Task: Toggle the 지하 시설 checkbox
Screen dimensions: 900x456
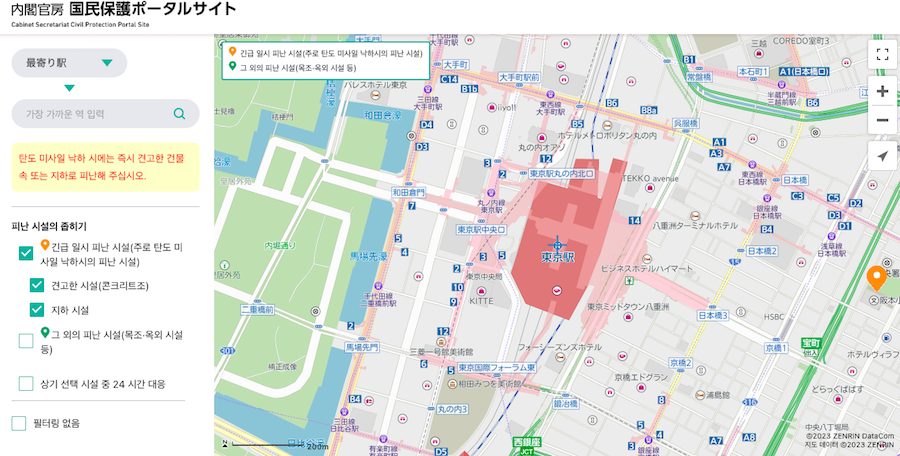Action: [x=37, y=310]
